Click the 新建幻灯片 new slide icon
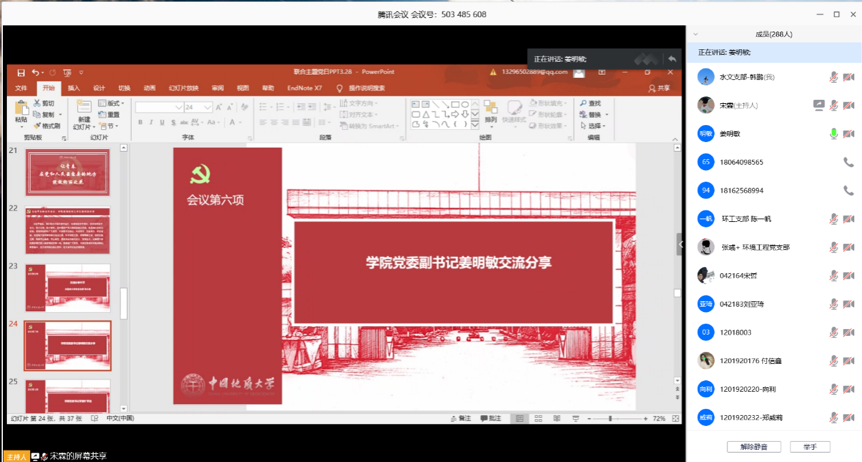This screenshot has height=462, width=862. (x=83, y=112)
